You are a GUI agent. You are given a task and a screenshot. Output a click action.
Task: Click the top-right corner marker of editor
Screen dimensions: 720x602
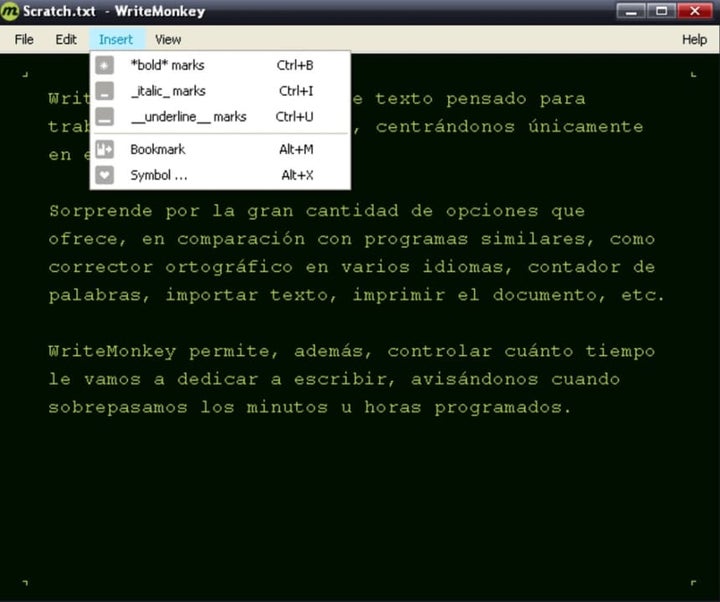pos(693,74)
